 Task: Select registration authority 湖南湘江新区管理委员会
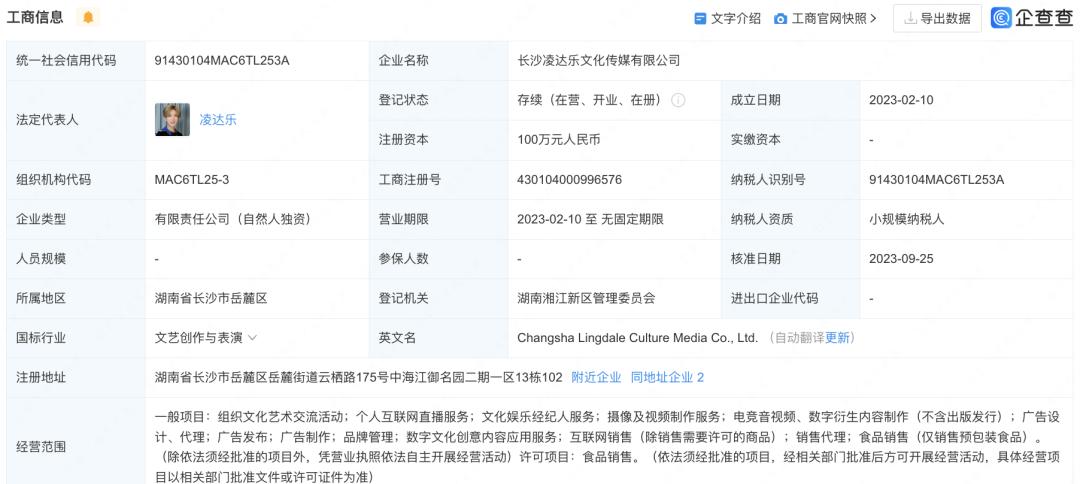(x=586, y=299)
